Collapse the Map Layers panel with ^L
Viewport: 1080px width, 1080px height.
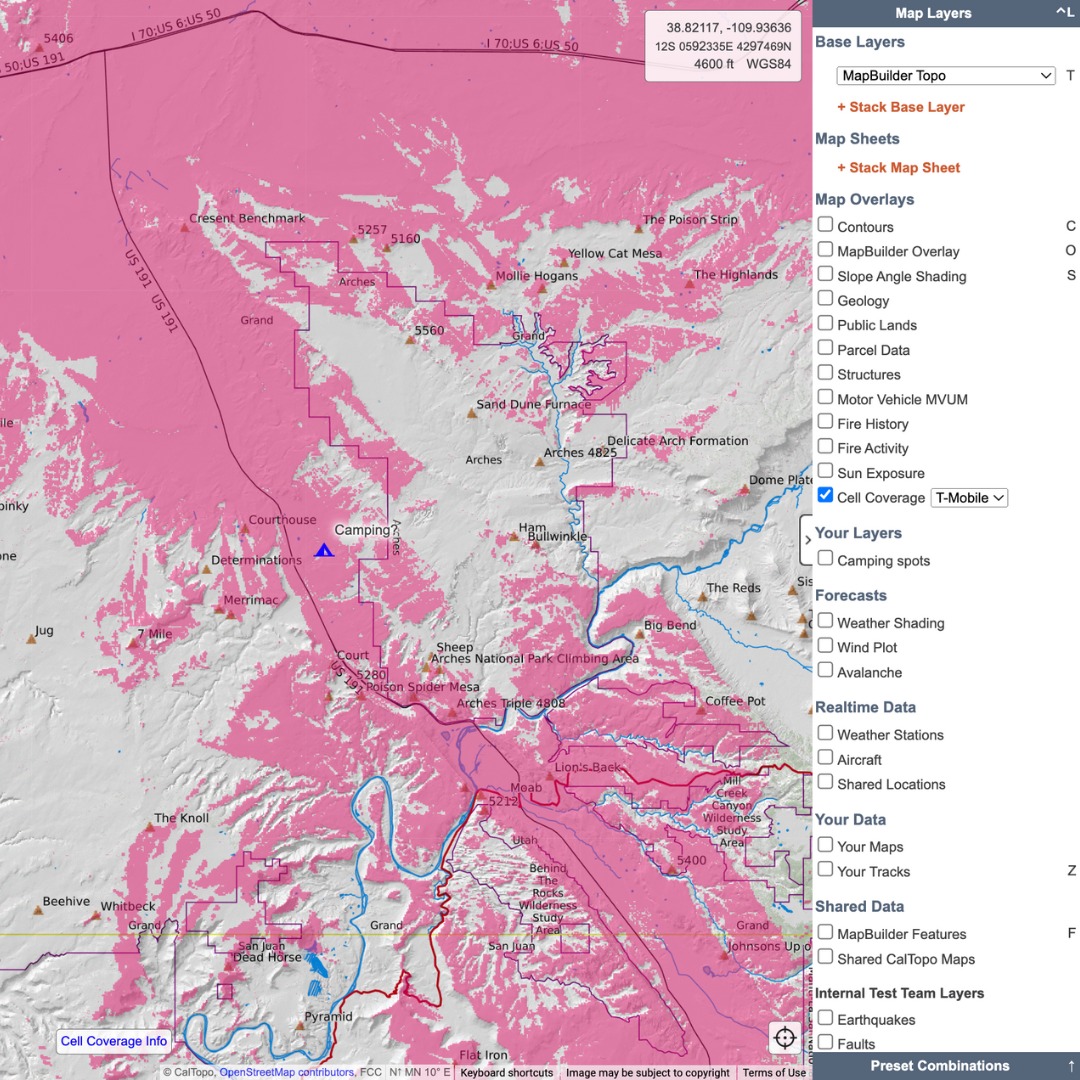pos(1064,12)
